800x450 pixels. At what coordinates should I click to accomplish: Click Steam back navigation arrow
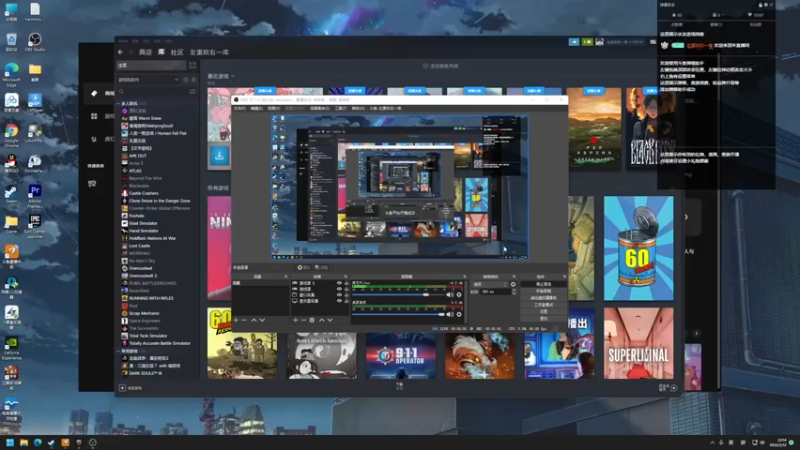click(x=120, y=52)
